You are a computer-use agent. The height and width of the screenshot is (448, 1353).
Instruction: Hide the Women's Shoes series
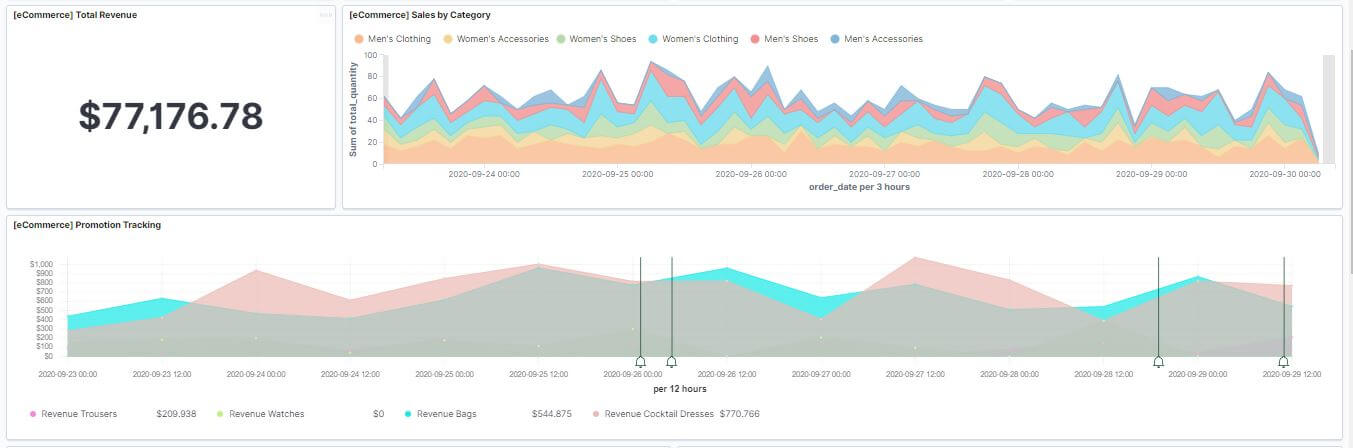pyautogui.click(x=604, y=39)
